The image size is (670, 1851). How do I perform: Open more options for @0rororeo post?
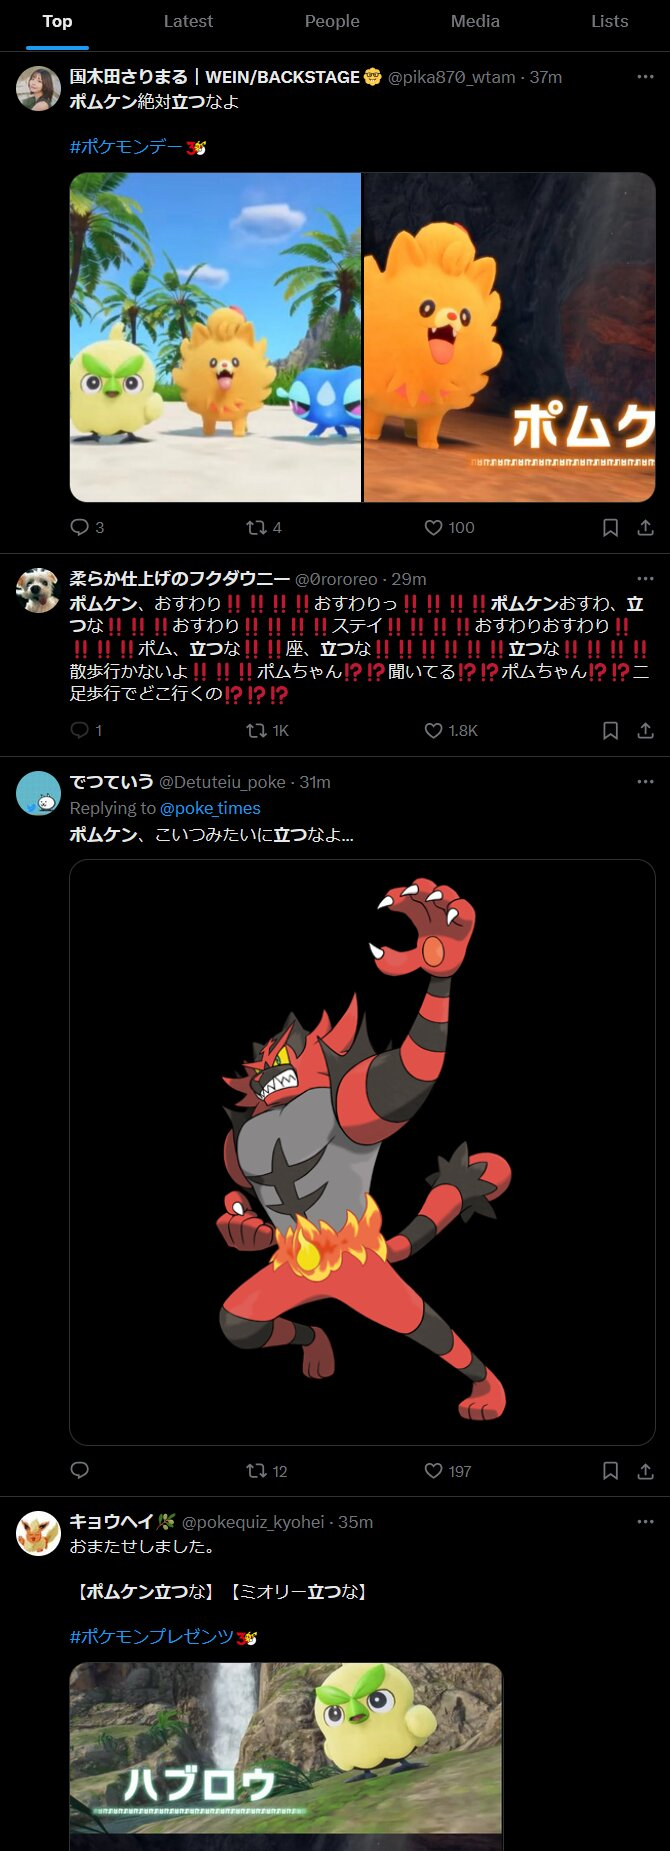645,578
